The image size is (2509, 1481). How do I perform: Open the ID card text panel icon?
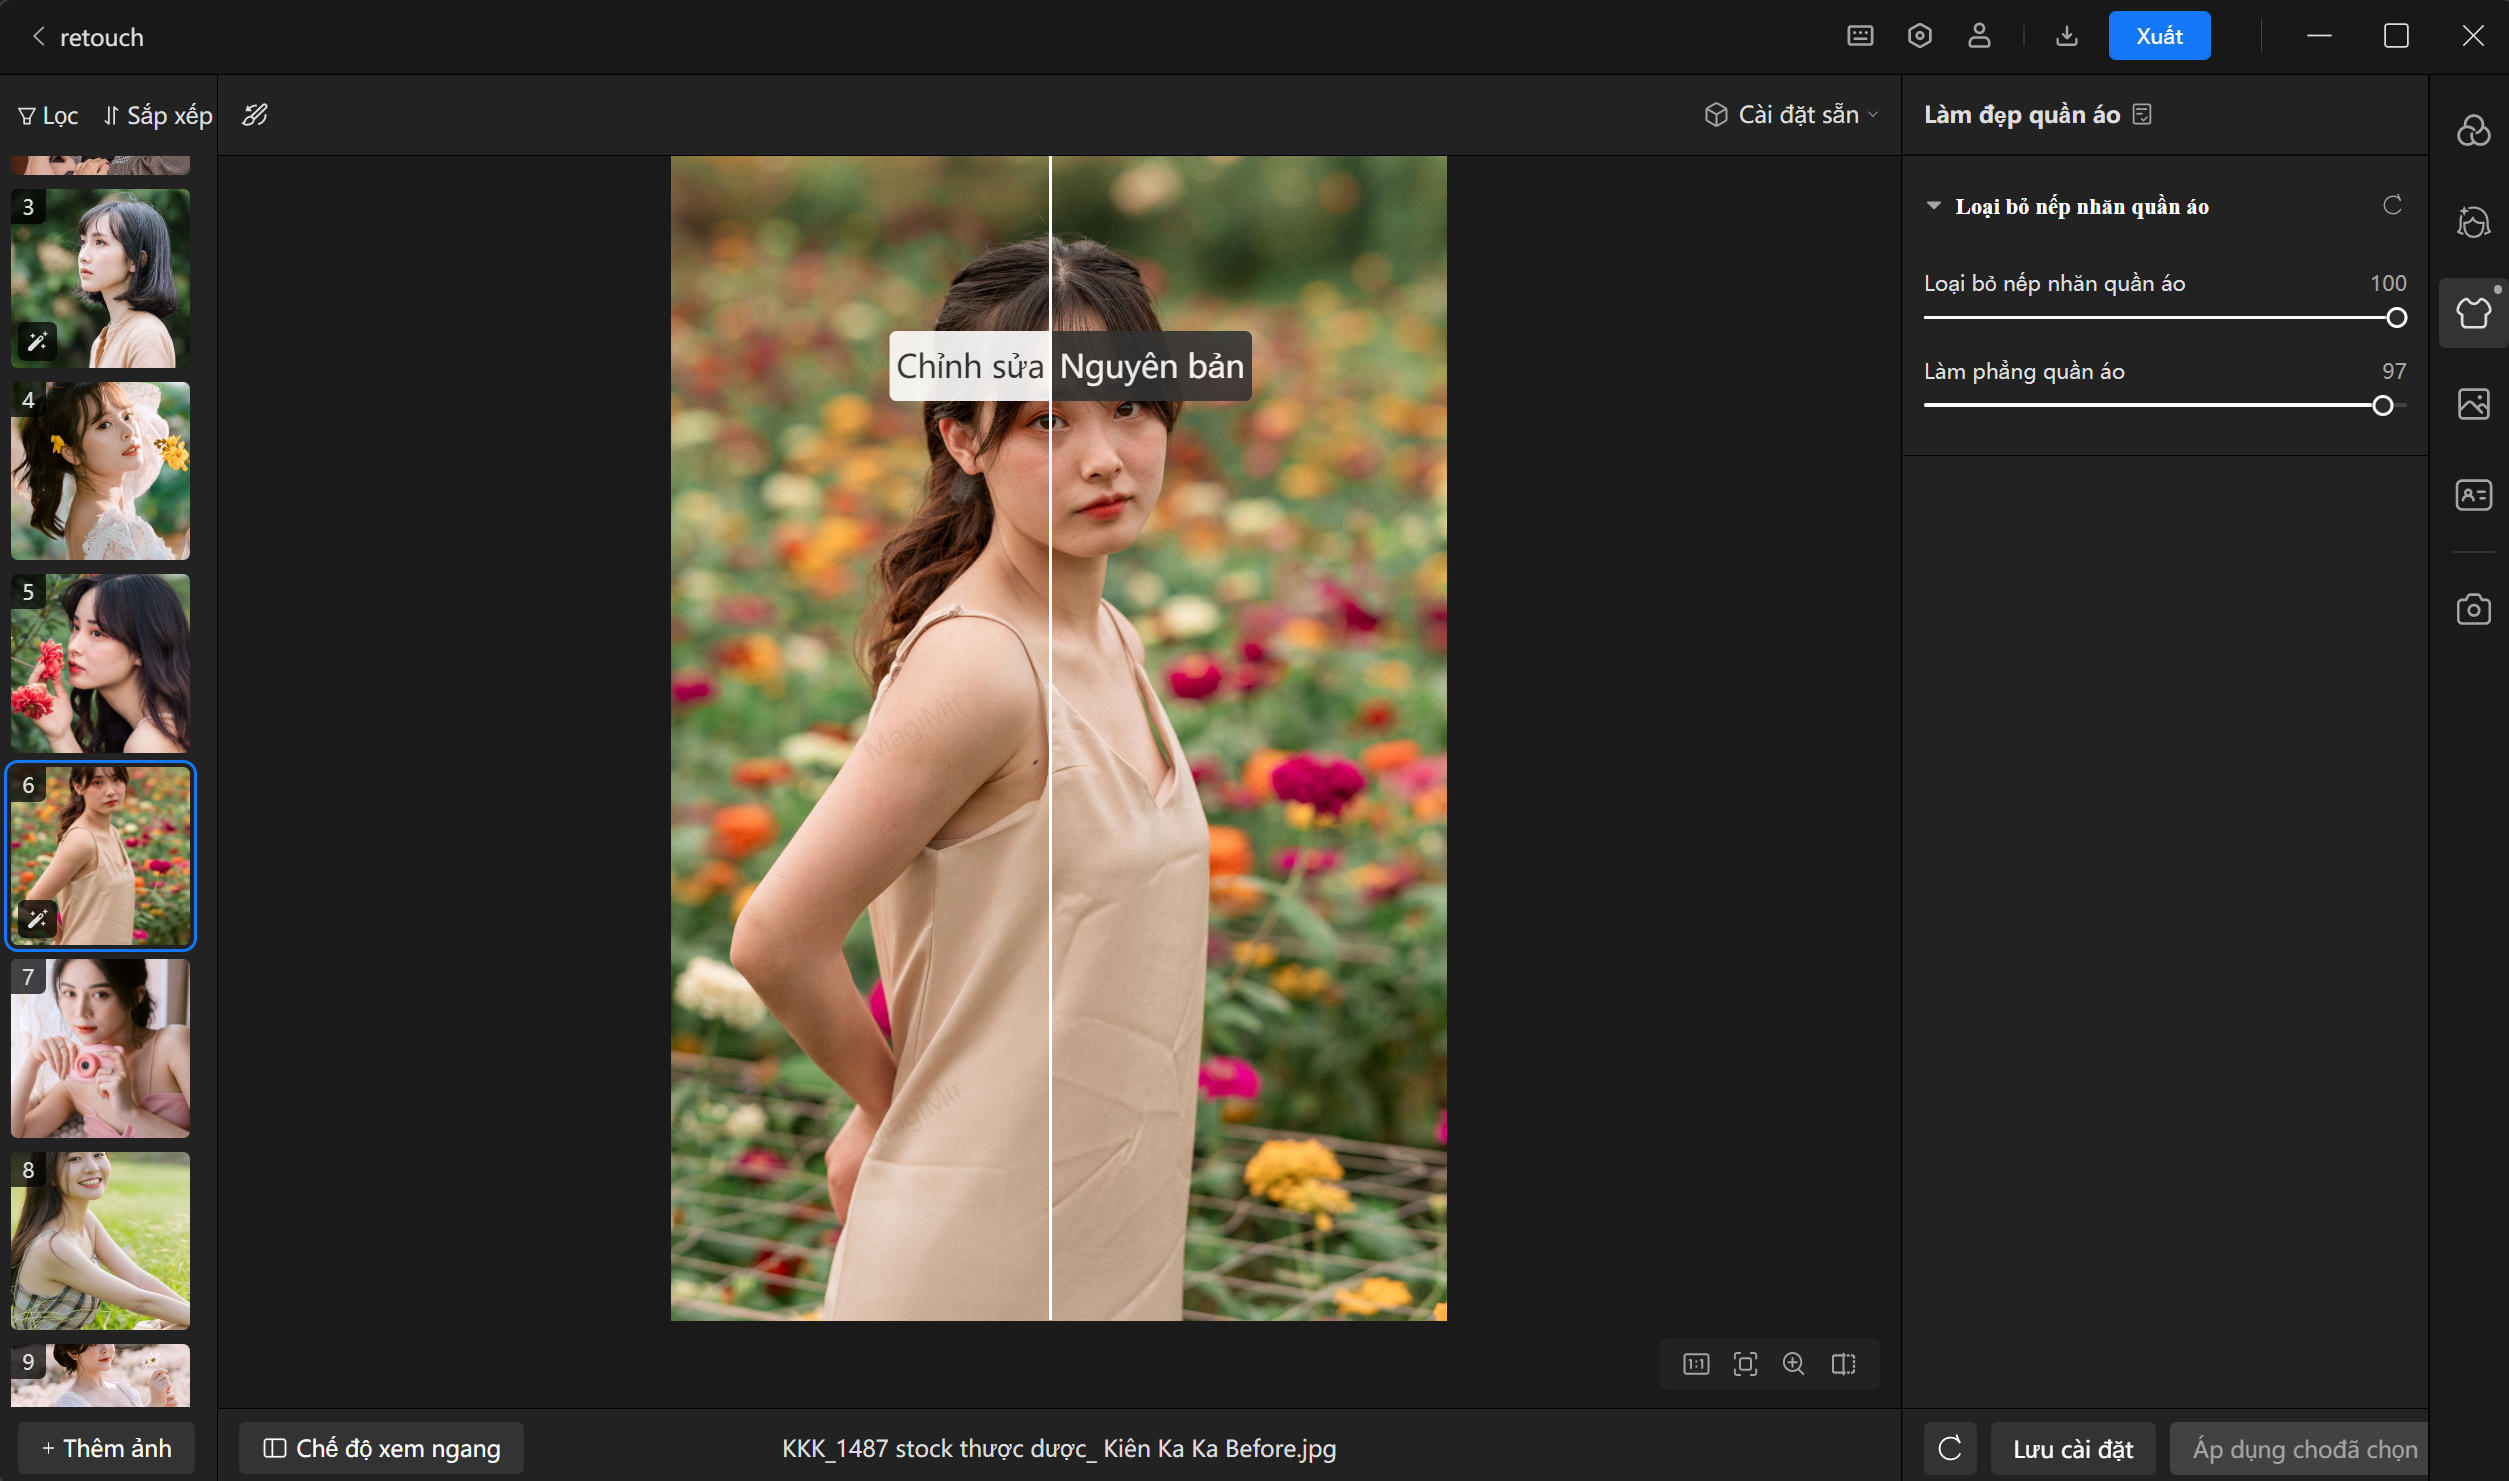click(2473, 495)
